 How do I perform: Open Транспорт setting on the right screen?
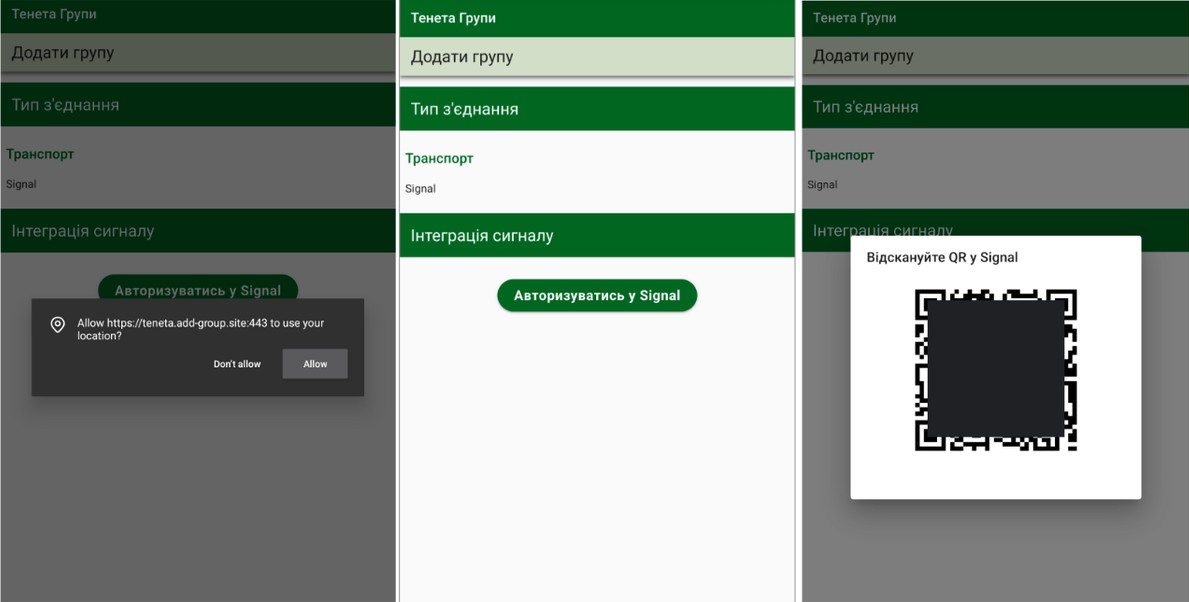coord(841,155)
